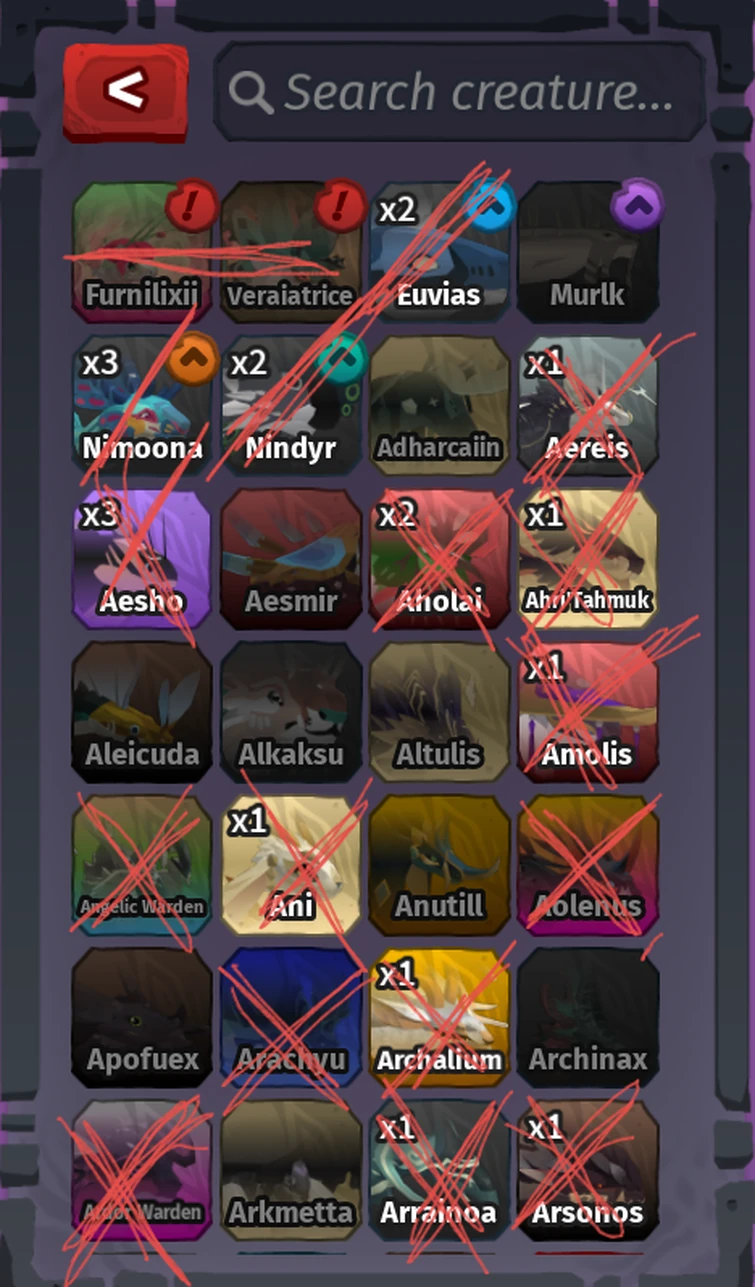This screenshot has height=1287, width=755.
Task: Open the Aleicuda creature tile
Action: click(x=142, y=711)
